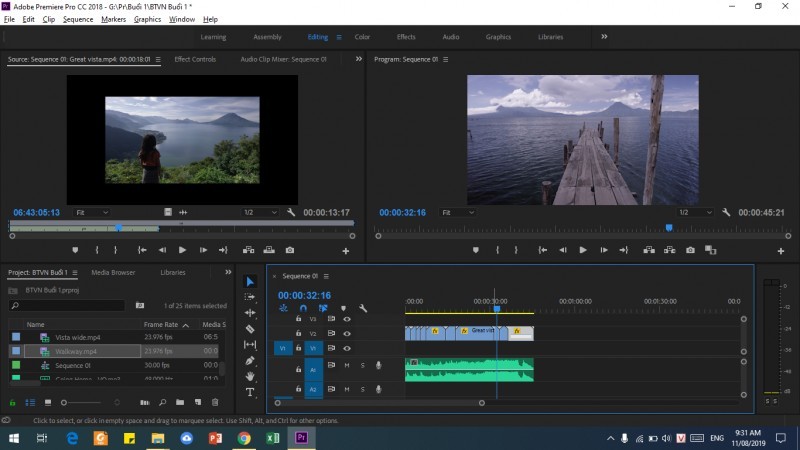Toggle V2 track lock
This screenshot has width=800, height=450.
coord(298,333)
